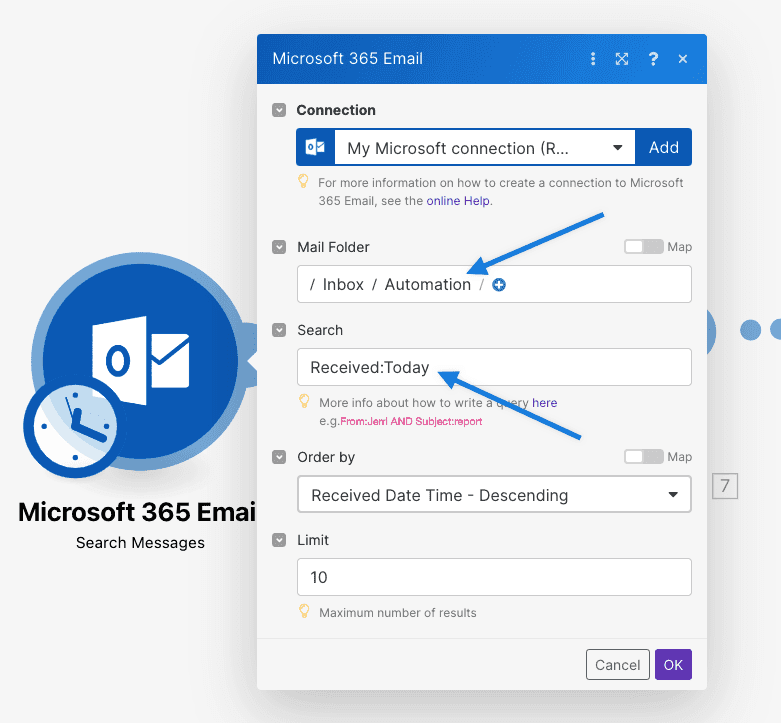
Task: Click the plus icon after Automation folder
Action: pos(499,285)
